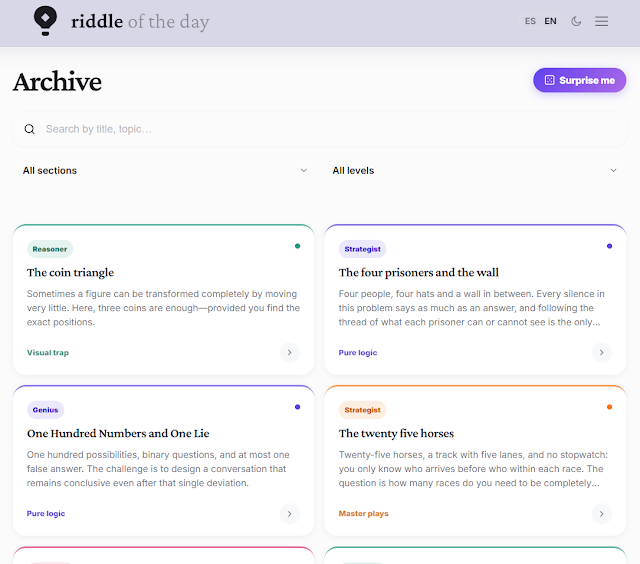Expand the All sections dropdown
The height and width of the screenshot is (564, 640).
pos(164,171)
